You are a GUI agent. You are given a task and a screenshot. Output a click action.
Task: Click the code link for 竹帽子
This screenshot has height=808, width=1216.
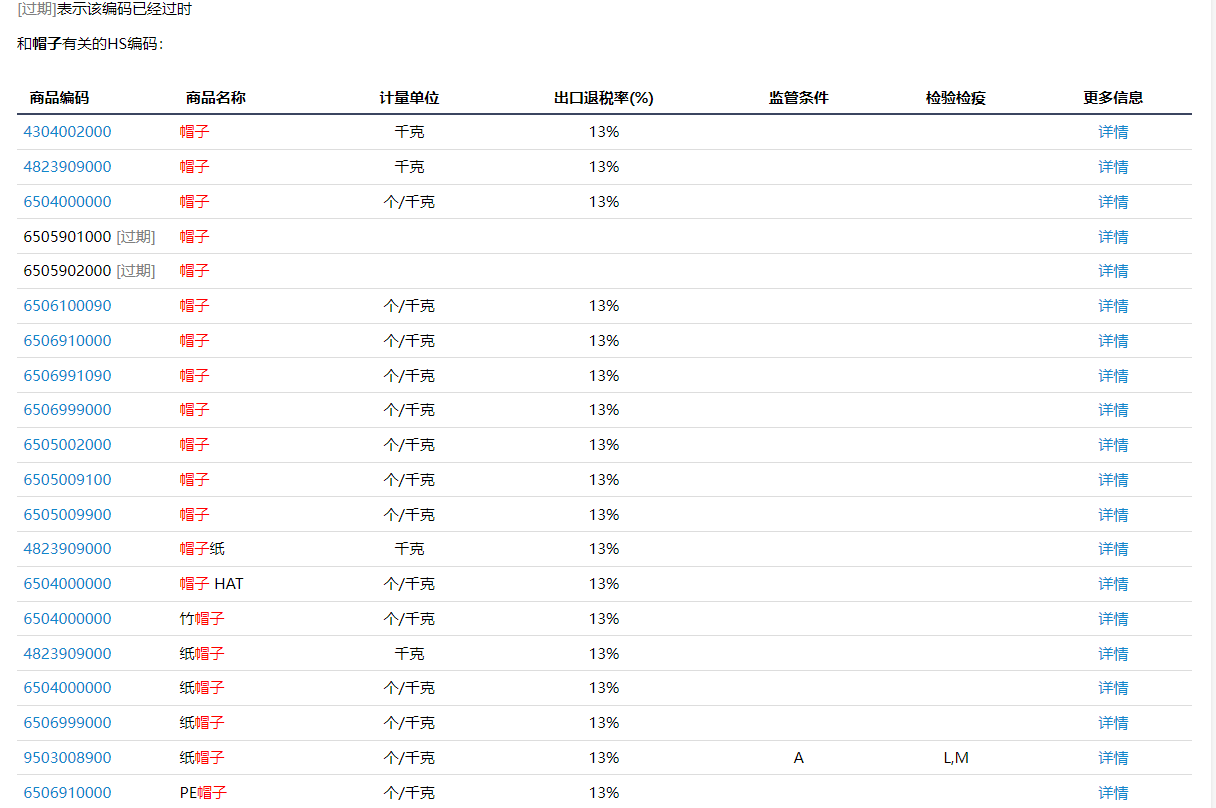coord(67,619)
